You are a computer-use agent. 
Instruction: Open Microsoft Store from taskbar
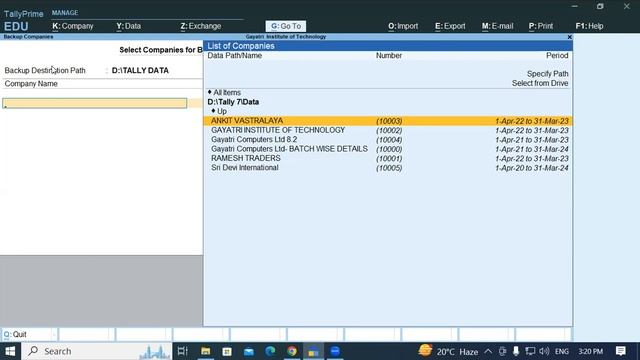click(227, 351)
